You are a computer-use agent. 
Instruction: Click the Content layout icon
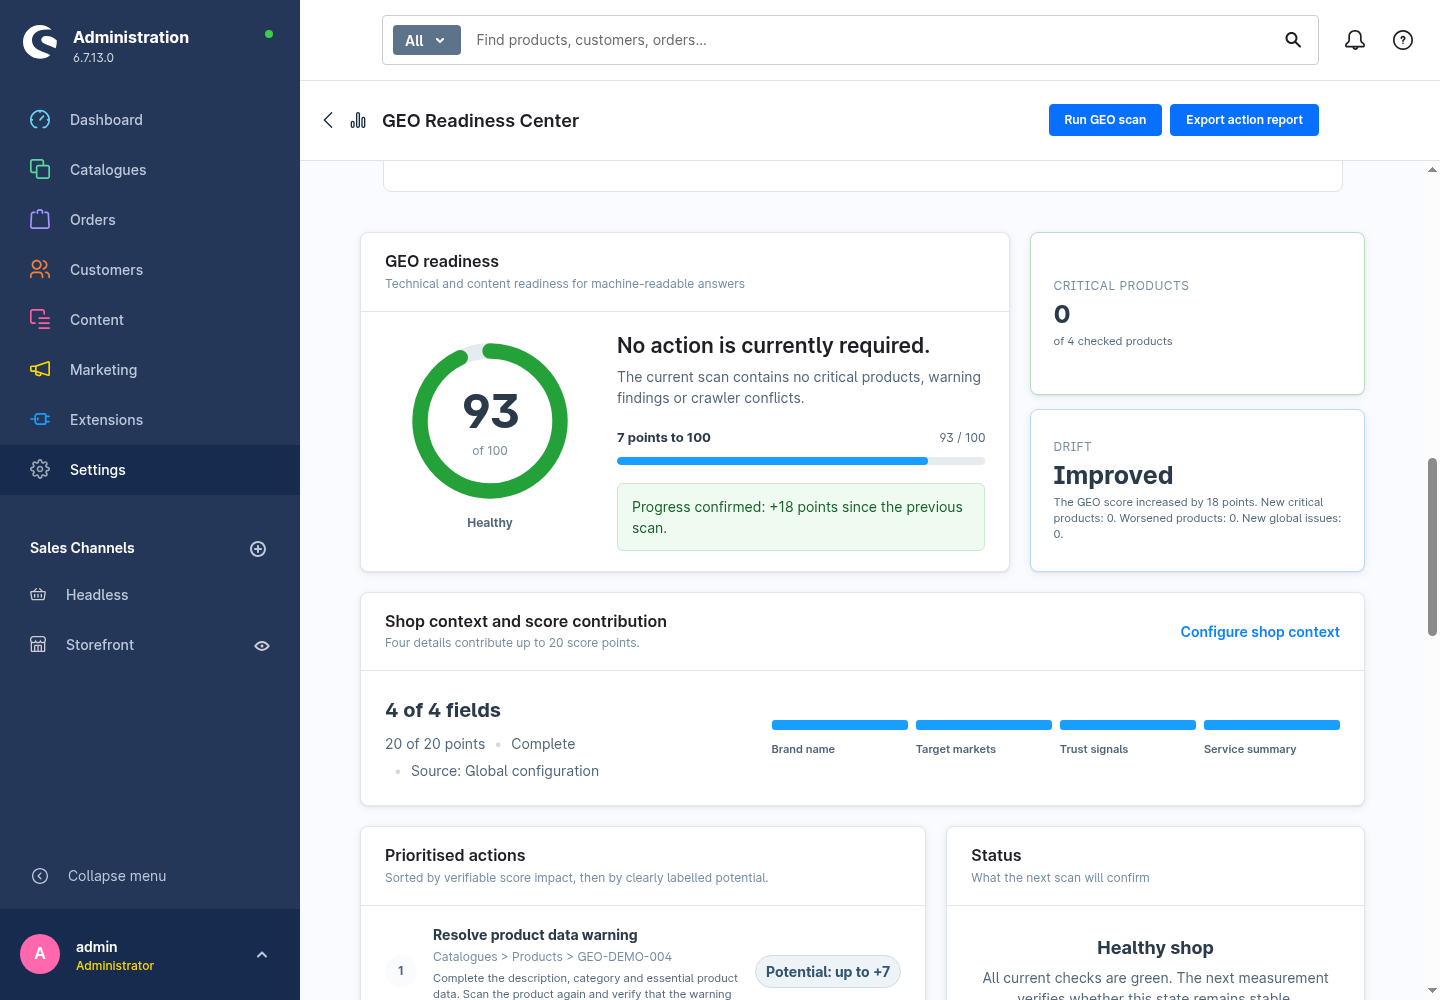(x=40, y=320)
